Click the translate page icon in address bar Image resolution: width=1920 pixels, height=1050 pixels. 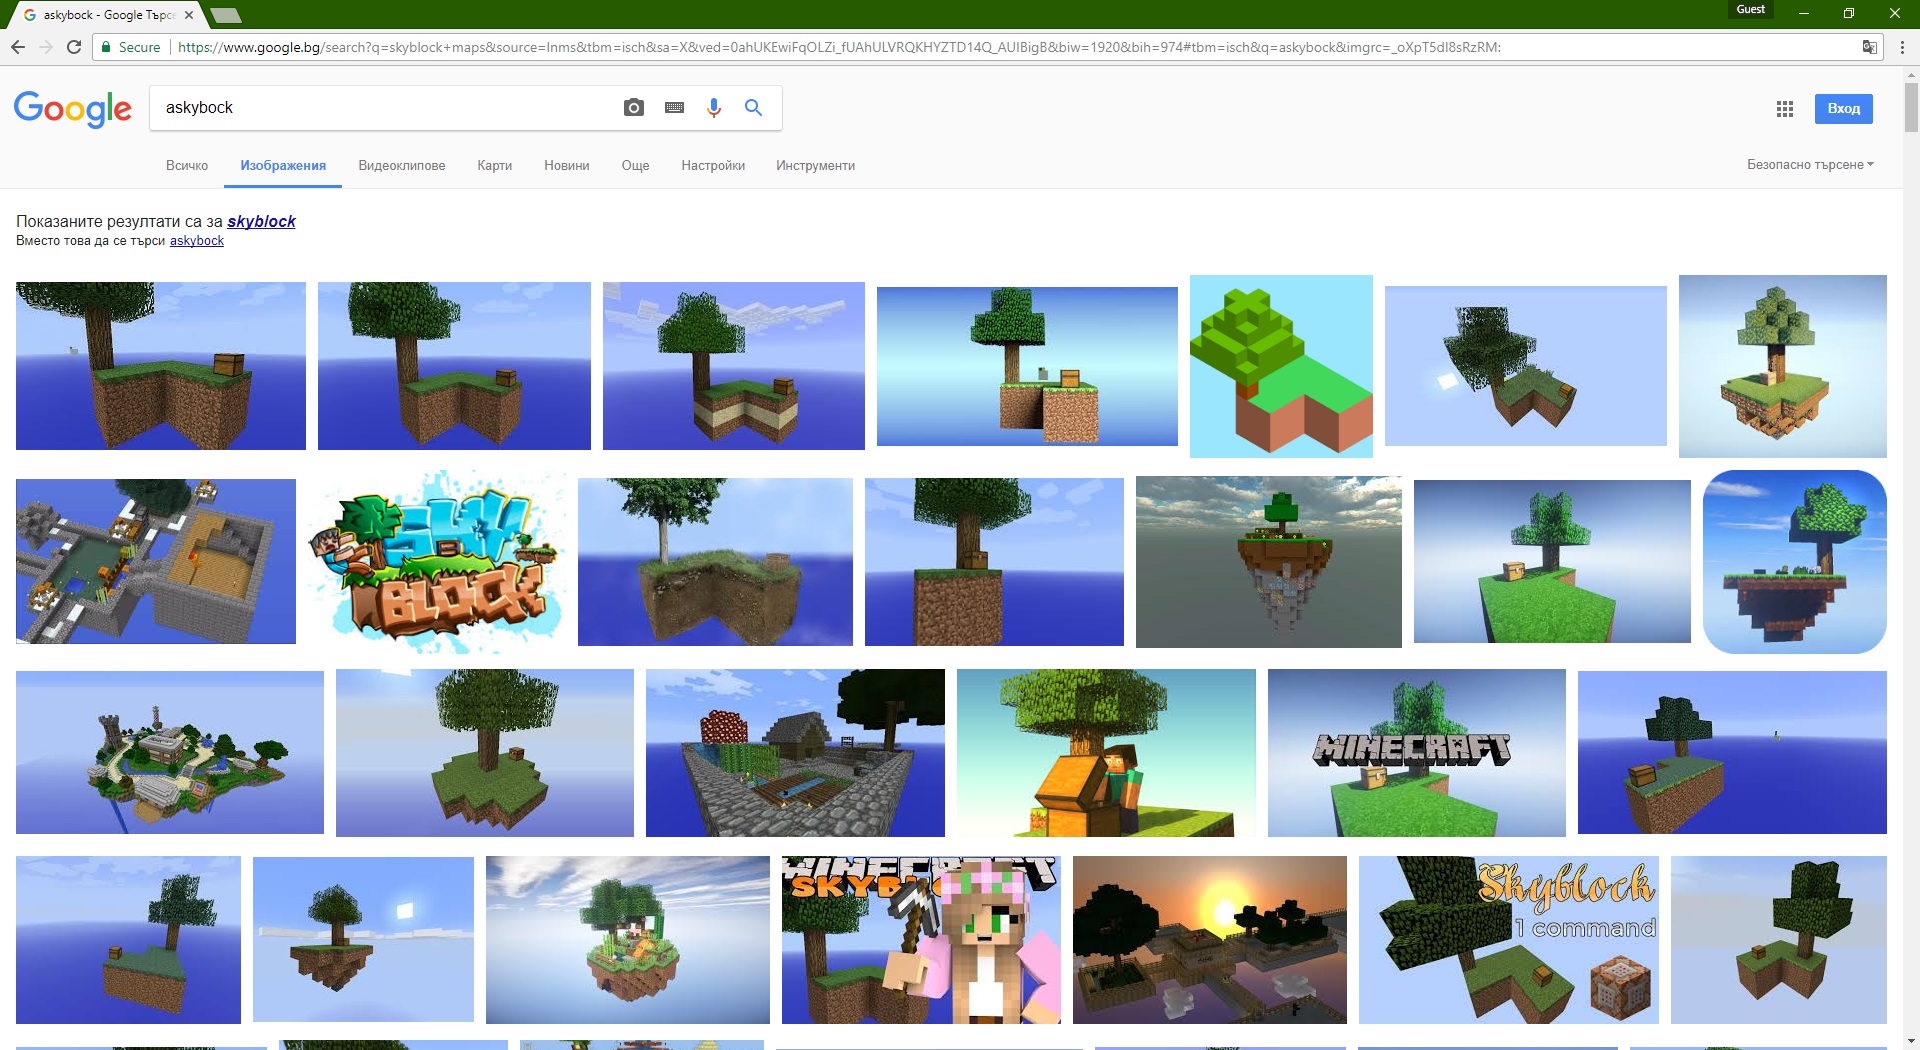[1869, 47]
